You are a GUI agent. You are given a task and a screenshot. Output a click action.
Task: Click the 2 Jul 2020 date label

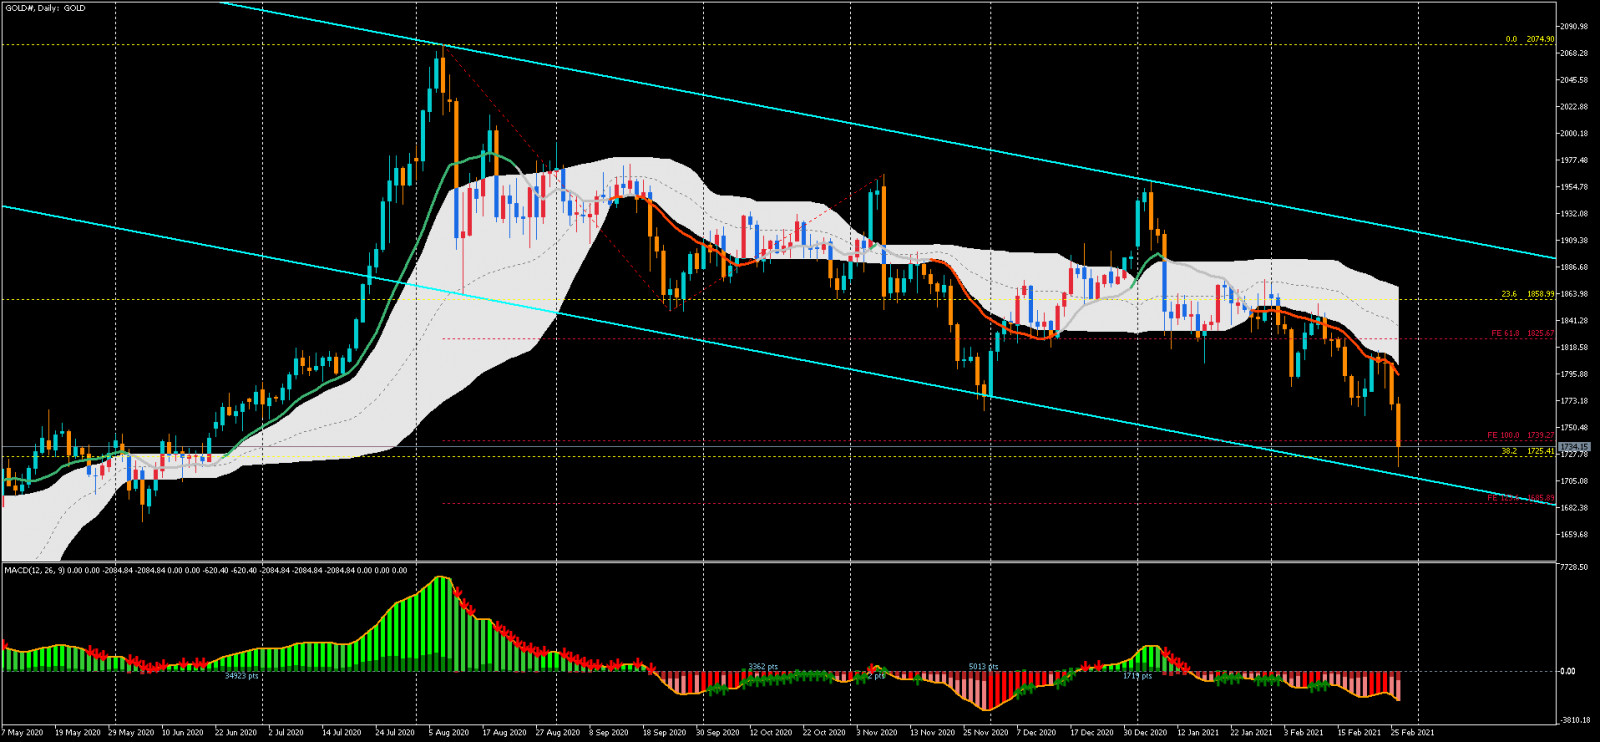coord(286,733)
